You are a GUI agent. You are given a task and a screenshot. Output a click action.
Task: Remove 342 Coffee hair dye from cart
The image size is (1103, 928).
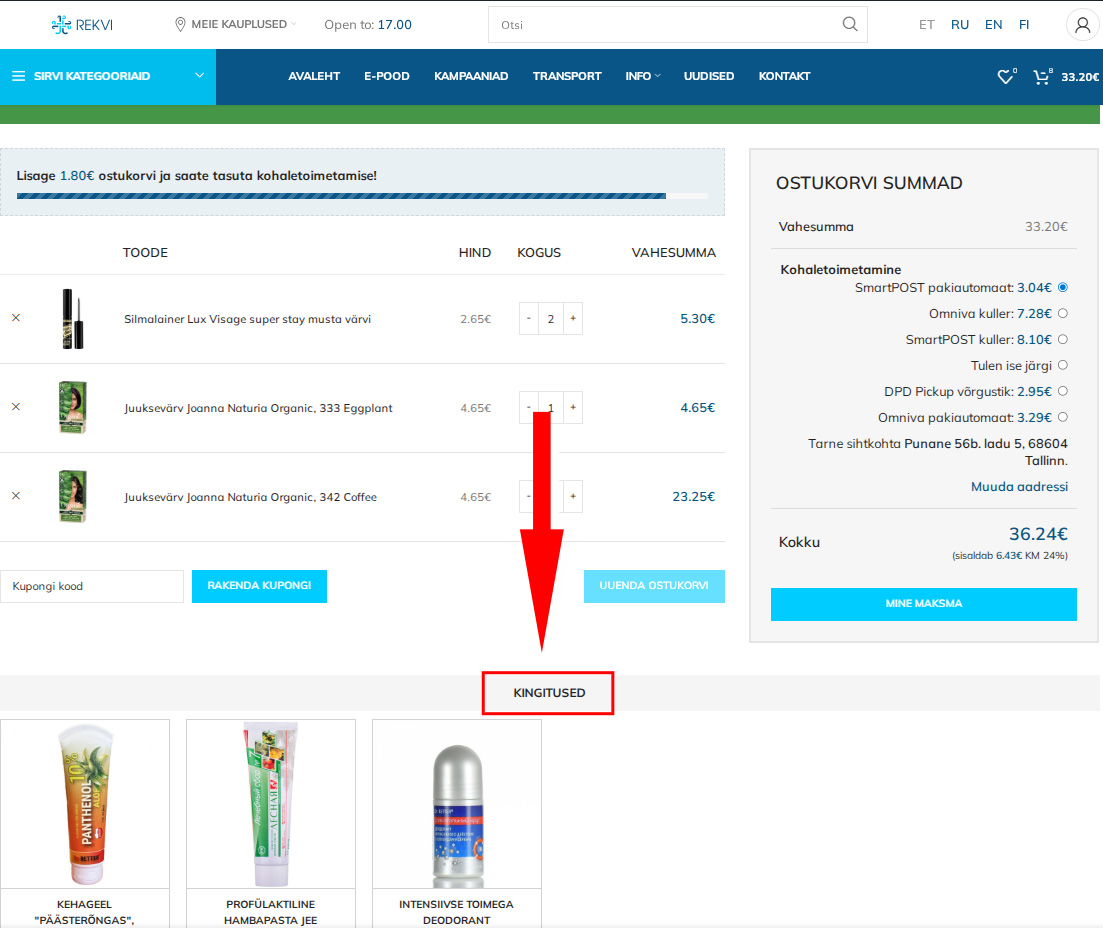click(x=16, y=496)
